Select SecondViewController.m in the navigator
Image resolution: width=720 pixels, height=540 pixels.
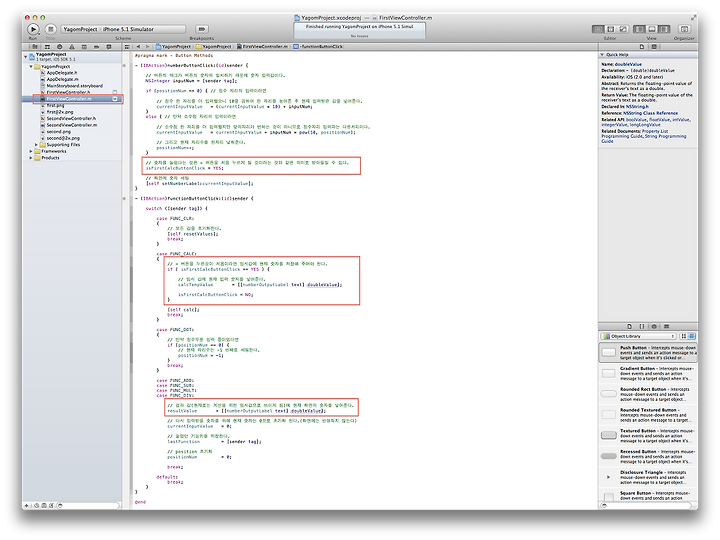[x=73, y=124]
